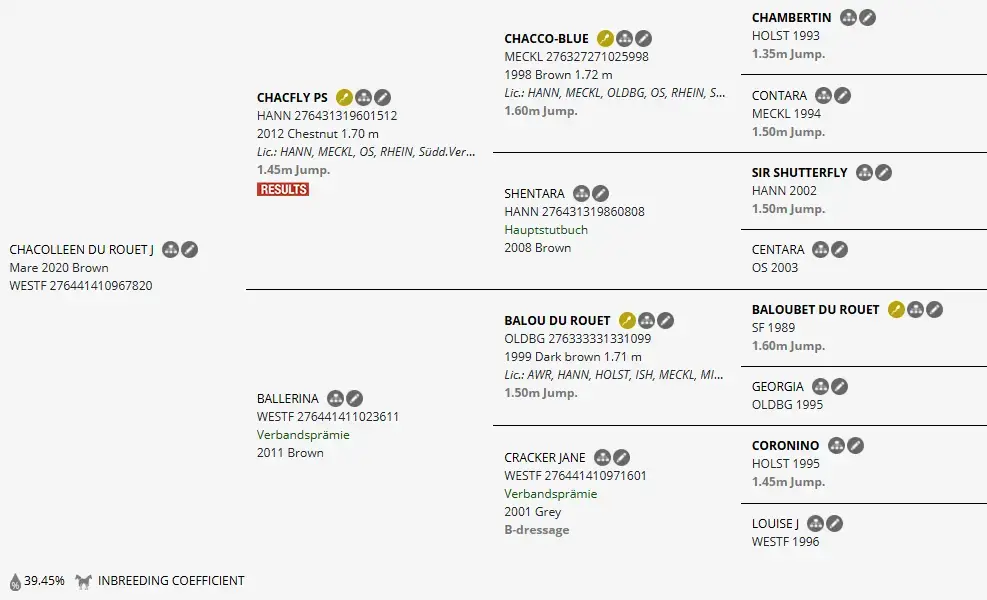Click the Centara horse name
The image size is (987, 600).
(778, 250)
